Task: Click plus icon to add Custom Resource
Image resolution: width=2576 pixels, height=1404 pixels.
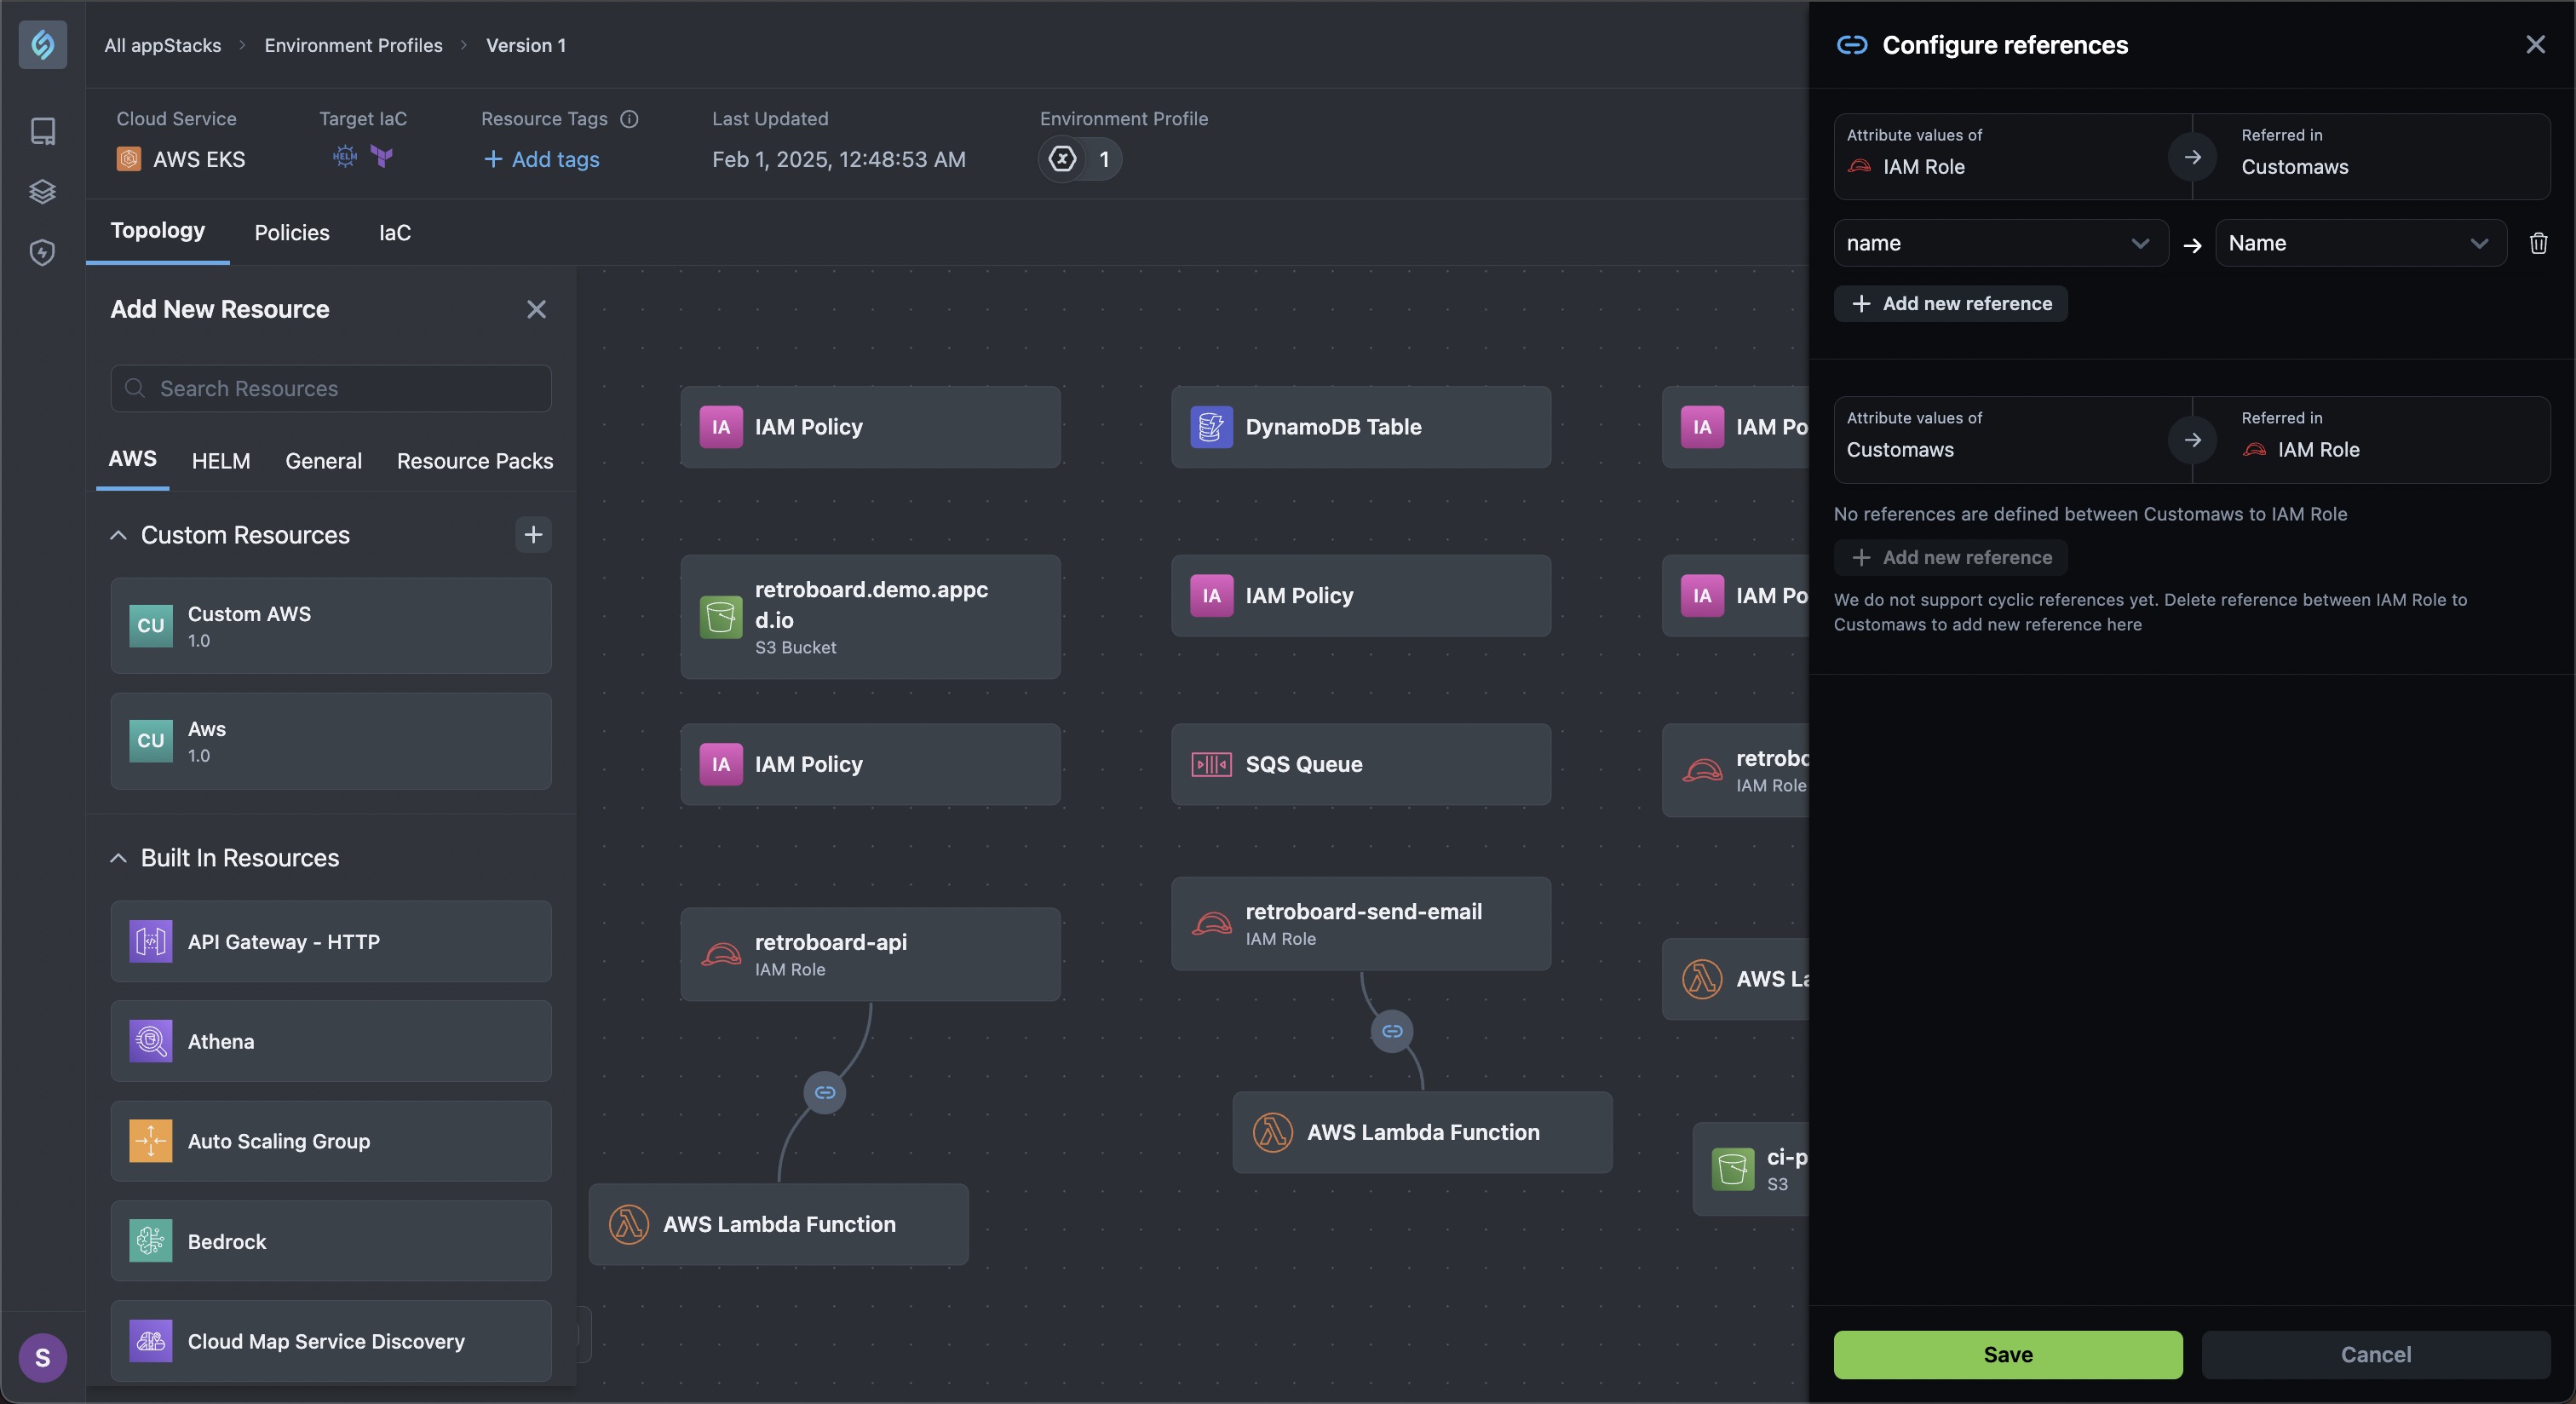Action: pos(533,535)
